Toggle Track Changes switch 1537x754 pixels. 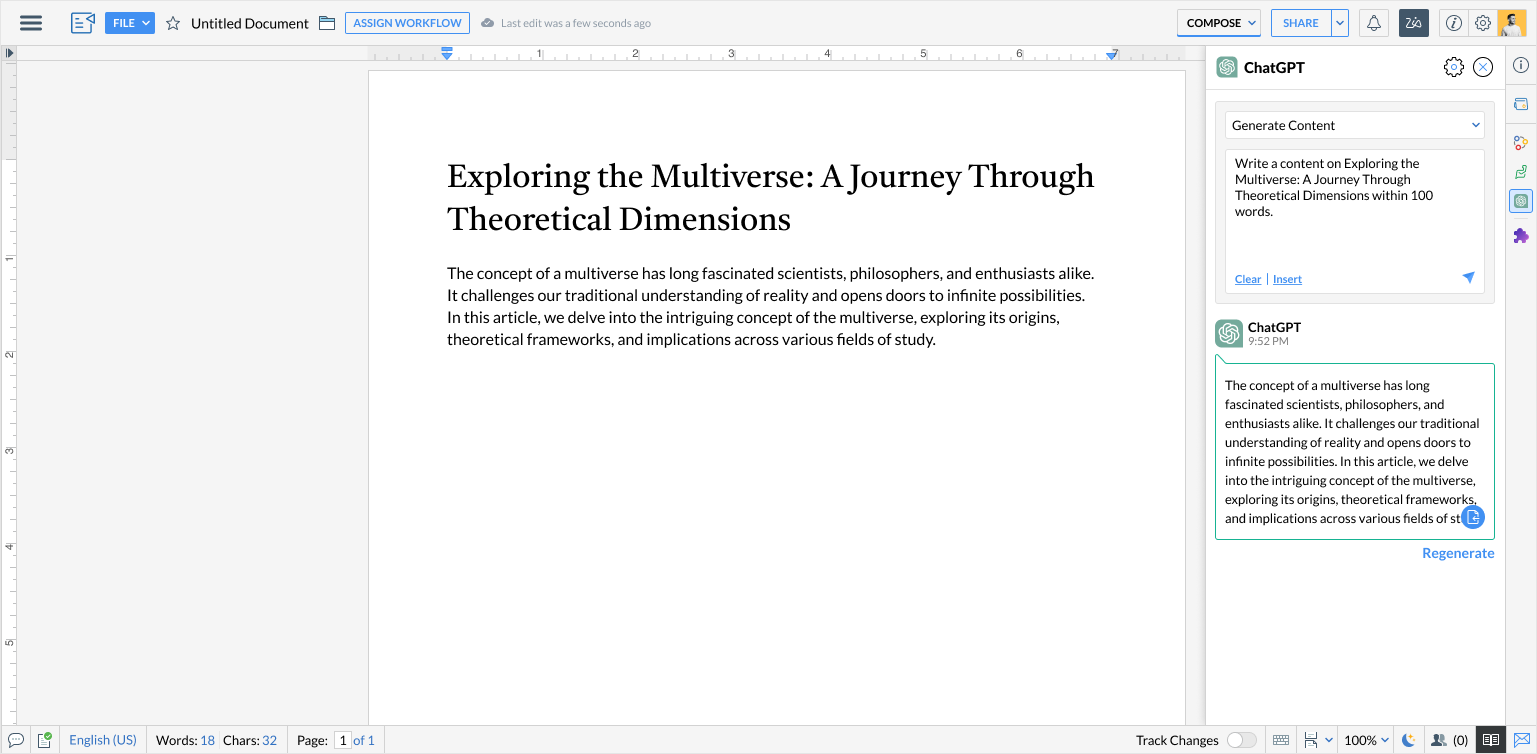pyautogui.click(x=1242, y=740)
